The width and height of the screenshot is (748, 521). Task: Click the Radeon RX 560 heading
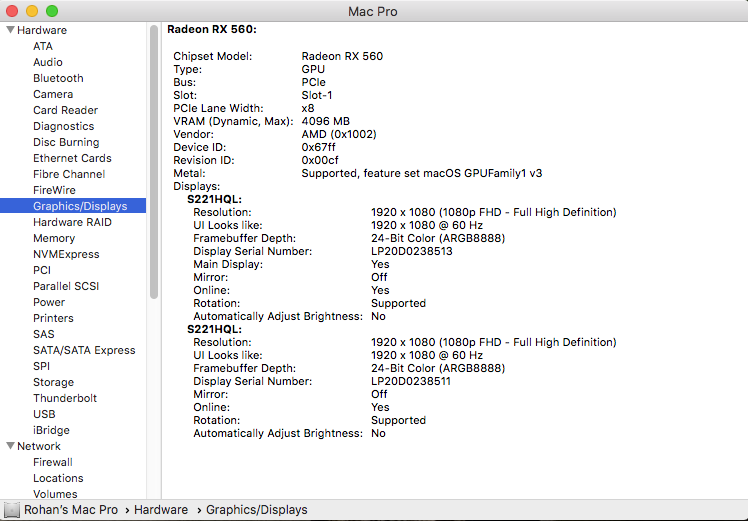pos(212,29)
